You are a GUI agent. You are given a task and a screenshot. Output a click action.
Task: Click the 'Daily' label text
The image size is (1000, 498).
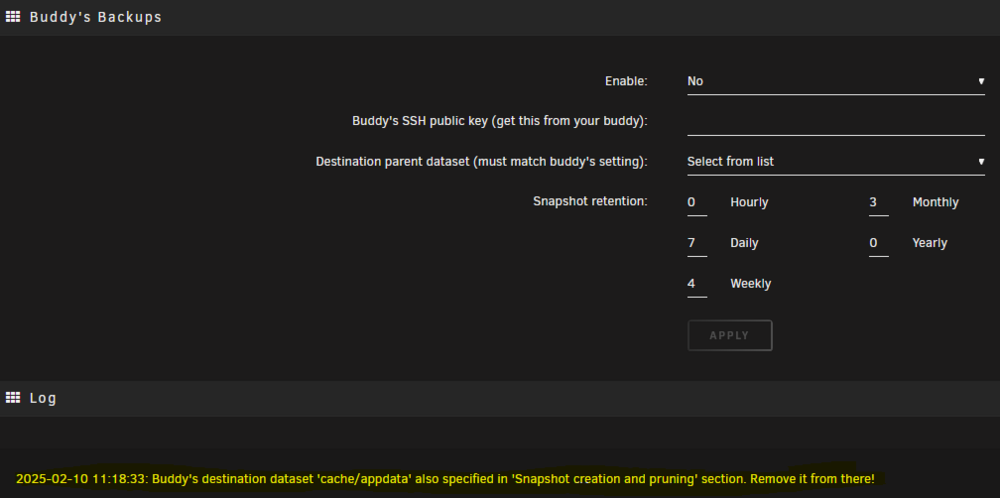pyautogui.click(x=744, y=243)
